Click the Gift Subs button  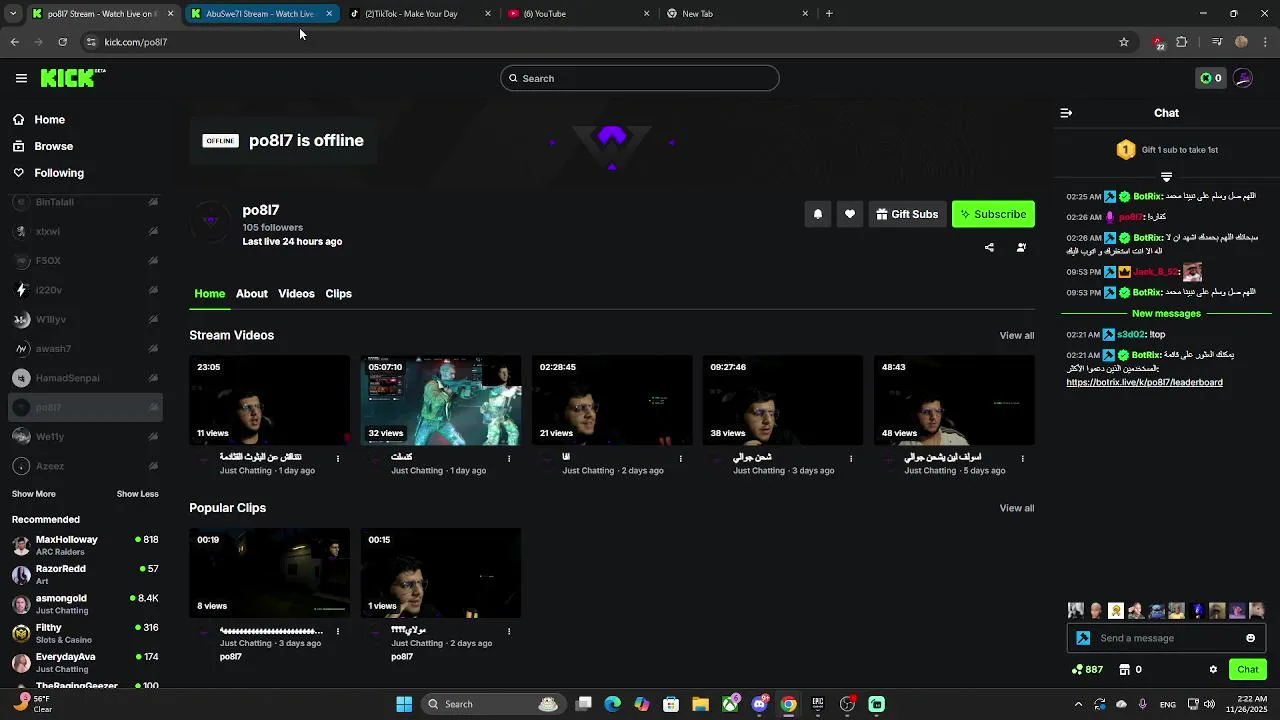907,214
